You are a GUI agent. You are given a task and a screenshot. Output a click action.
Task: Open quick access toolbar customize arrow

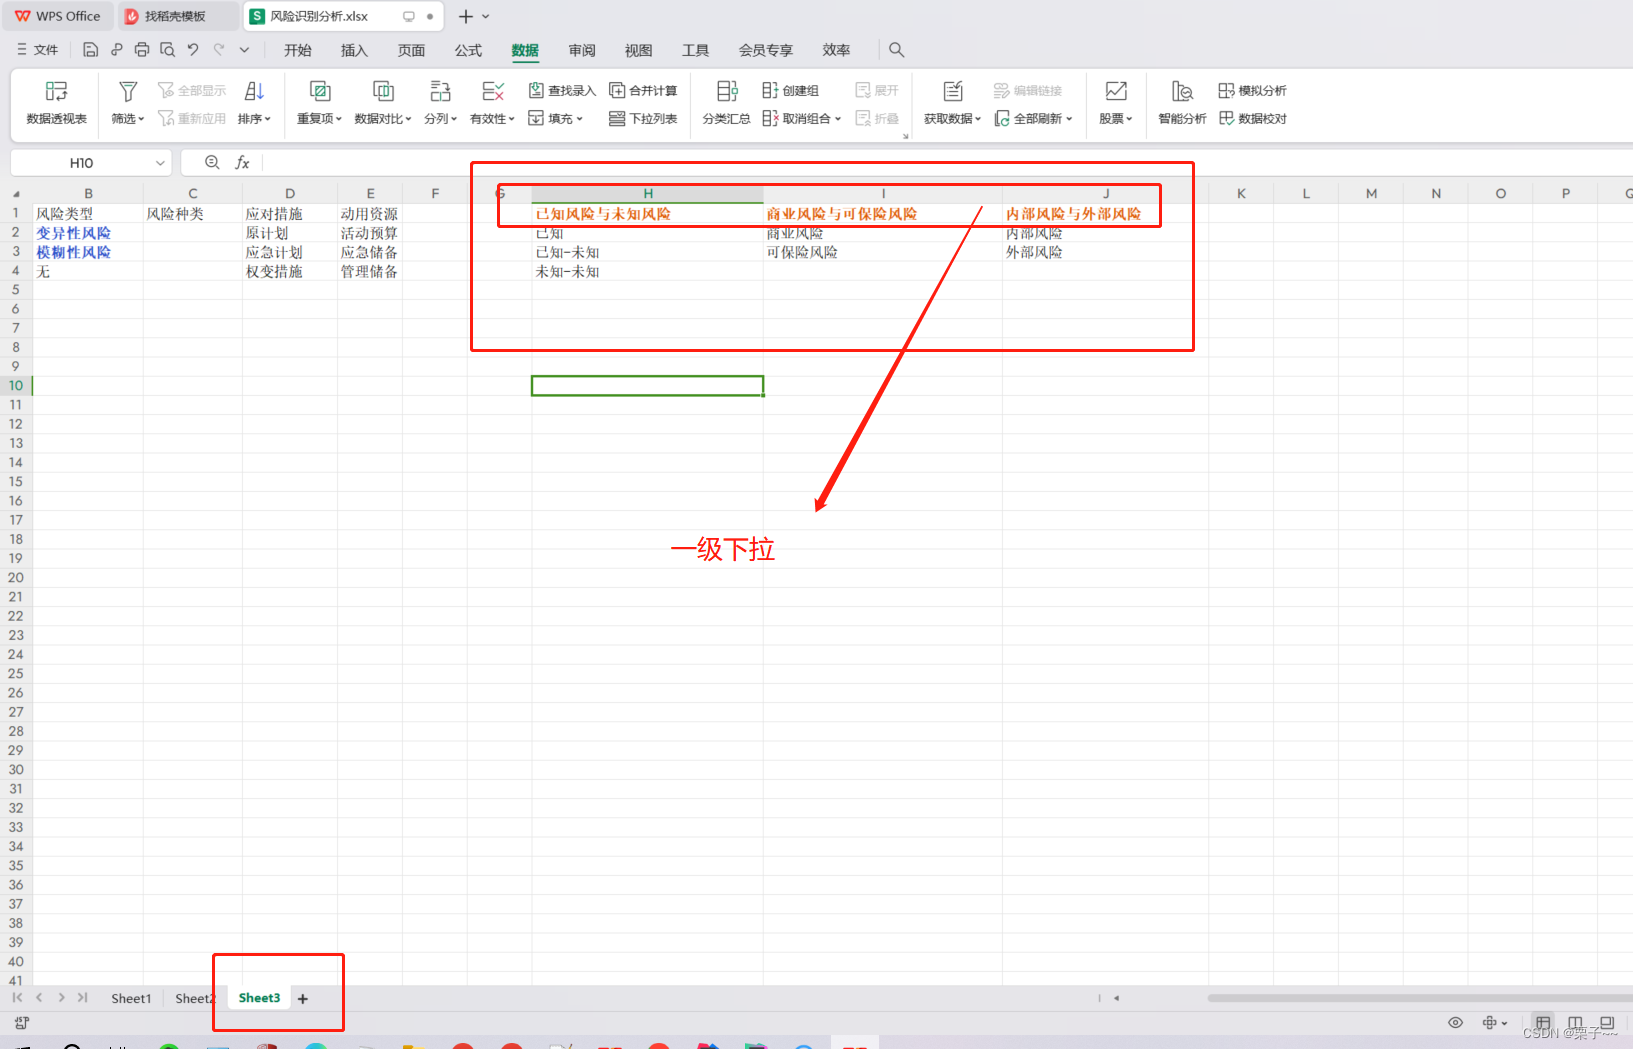(244, 49)
